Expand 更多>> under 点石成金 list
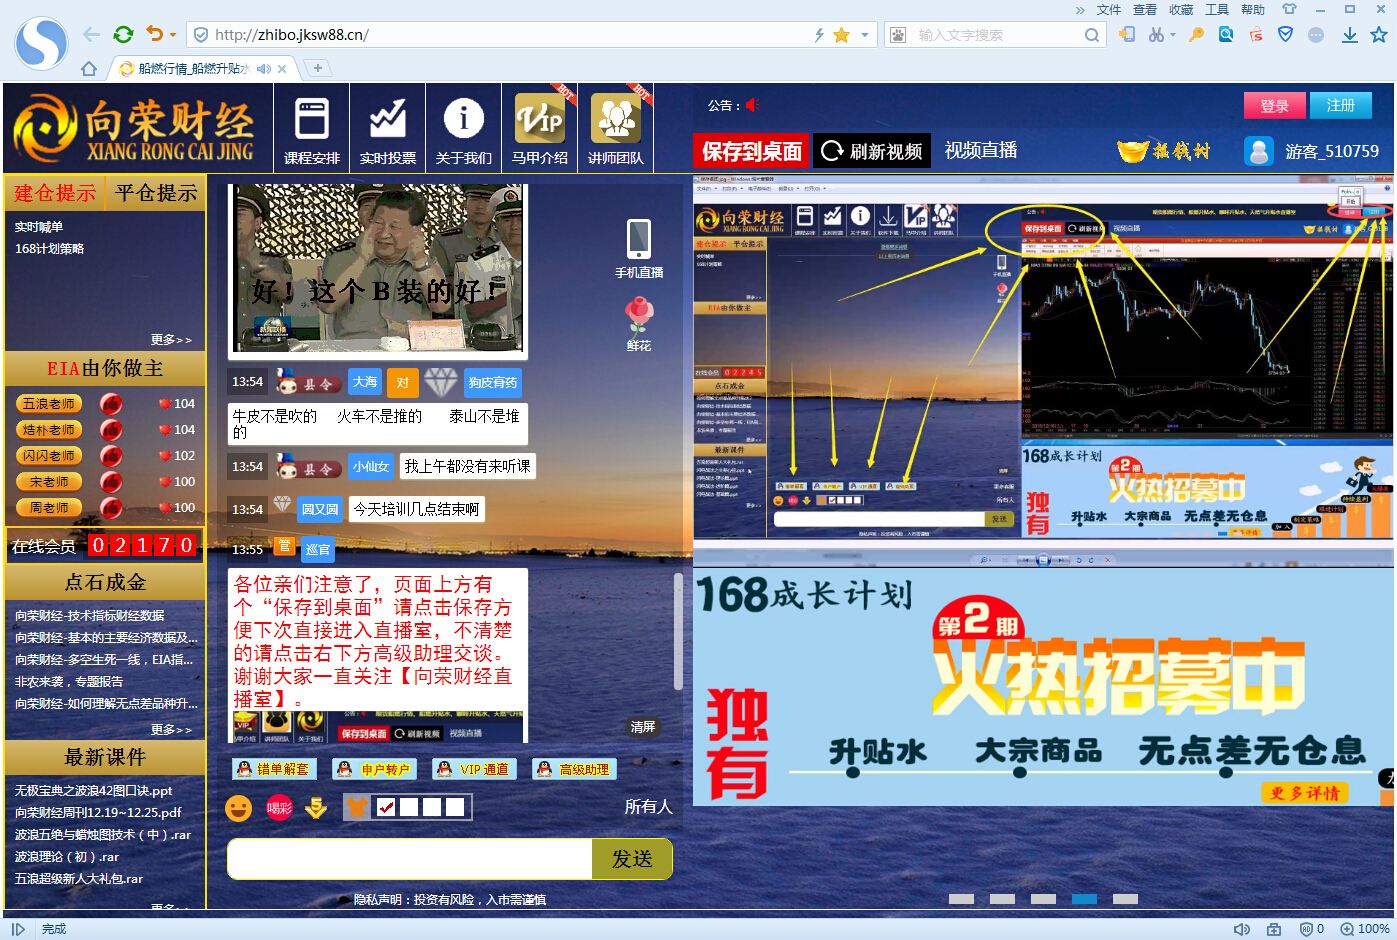The width and height of the screenshot is (1397, 940). tap(171, 730)
